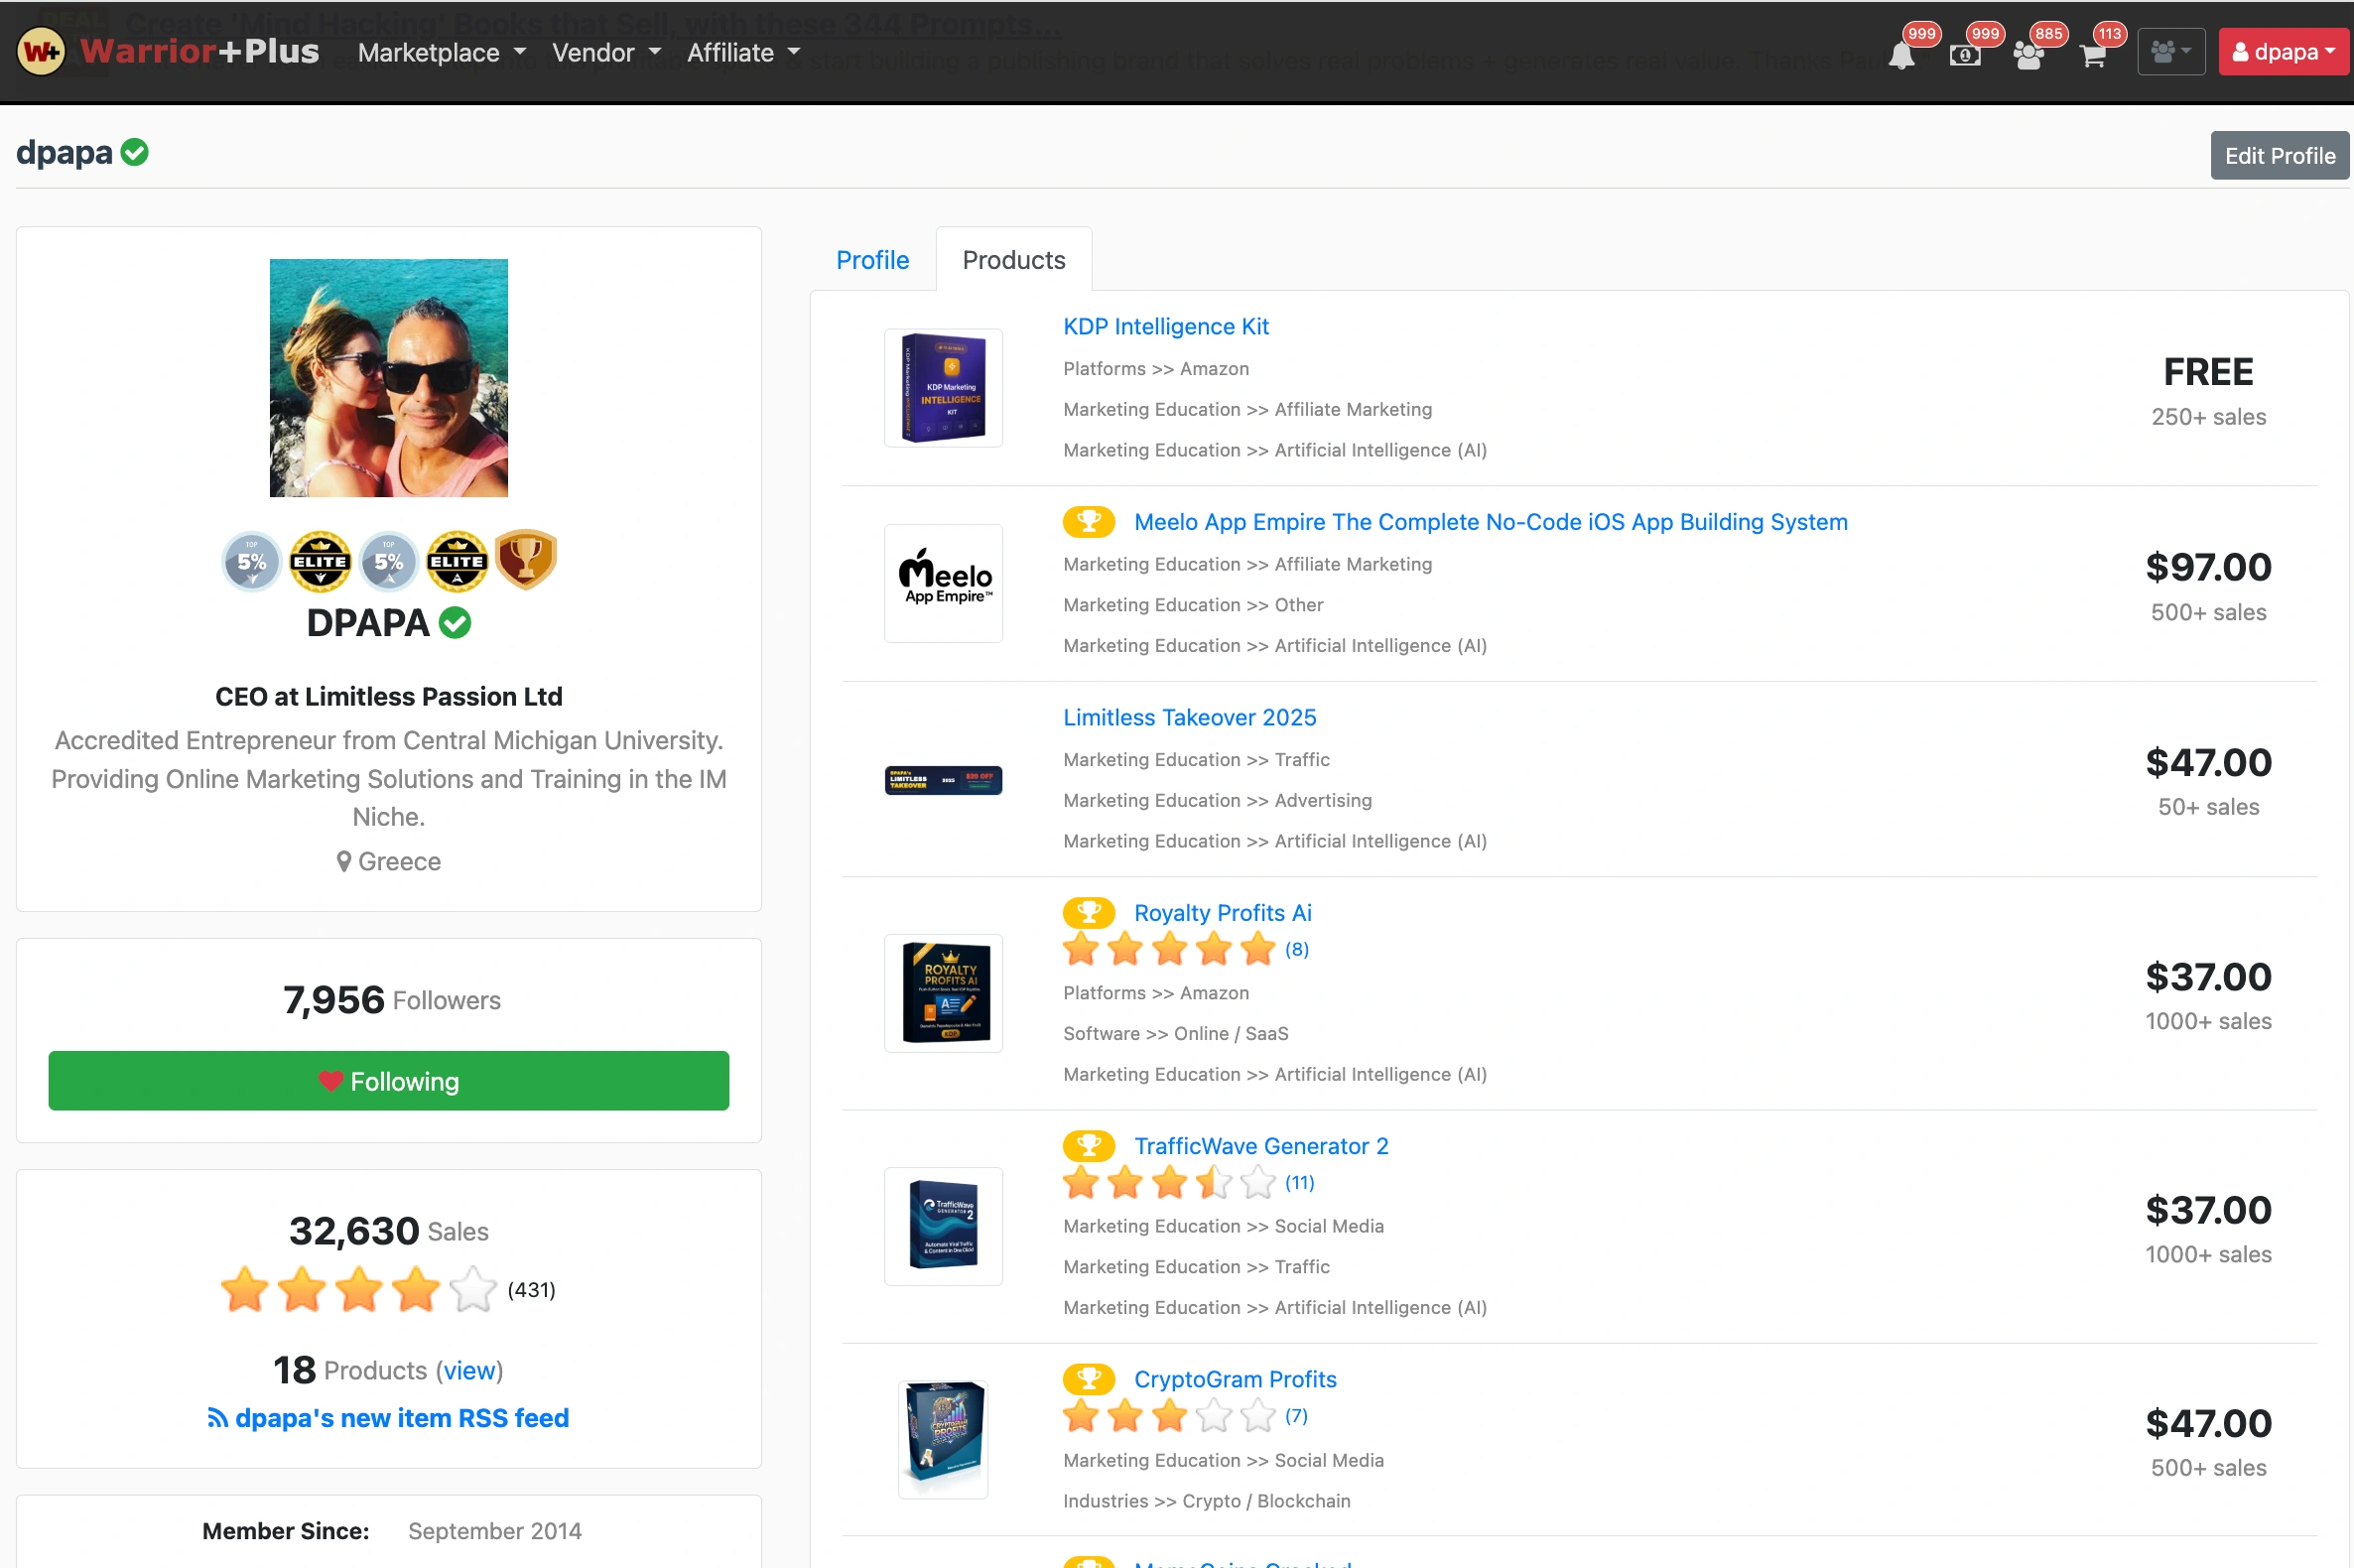Image resolution: width=2354 pixels, height=1568 pixels.
Task: Expand the Affiliate dropdown menu
Action: click(x=744, y=52)
